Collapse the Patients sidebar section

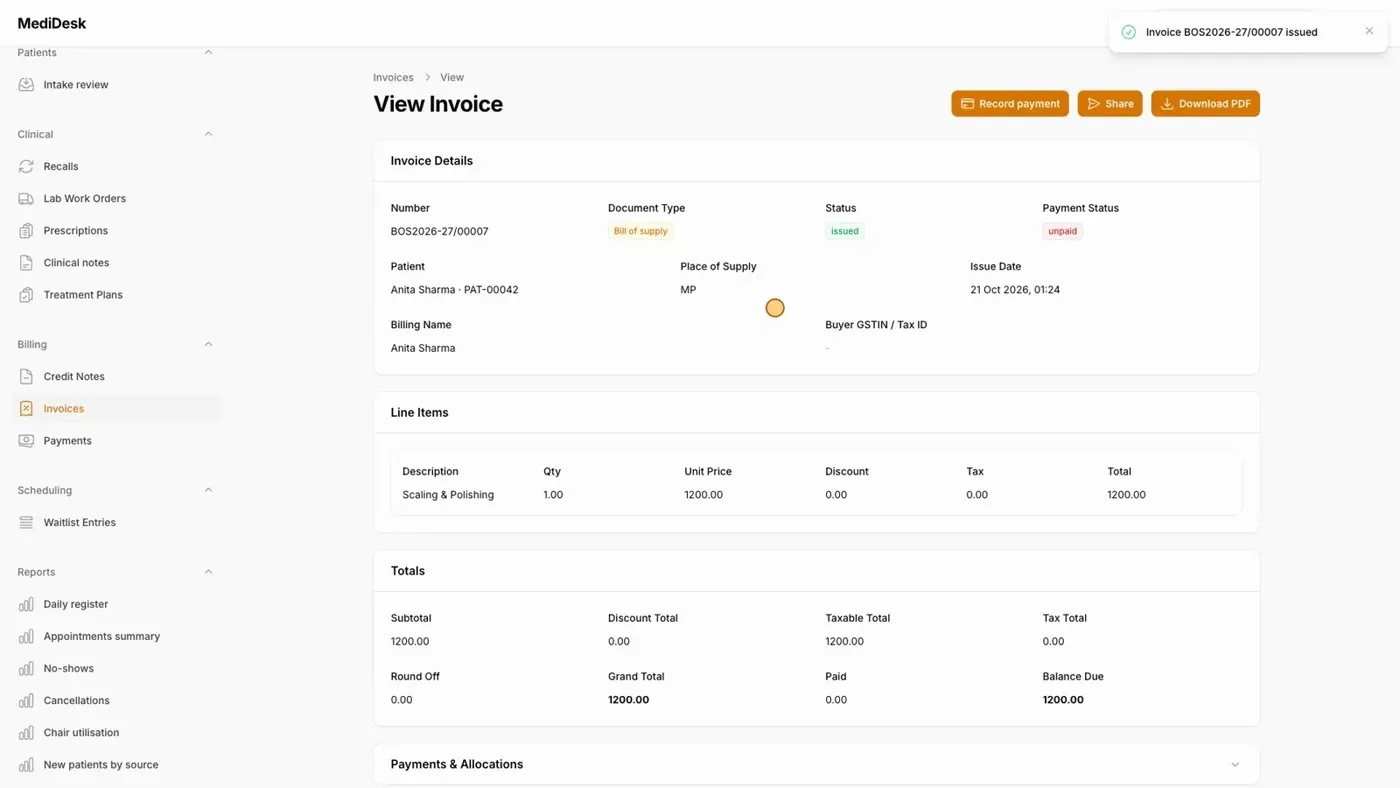click(208, 52)
